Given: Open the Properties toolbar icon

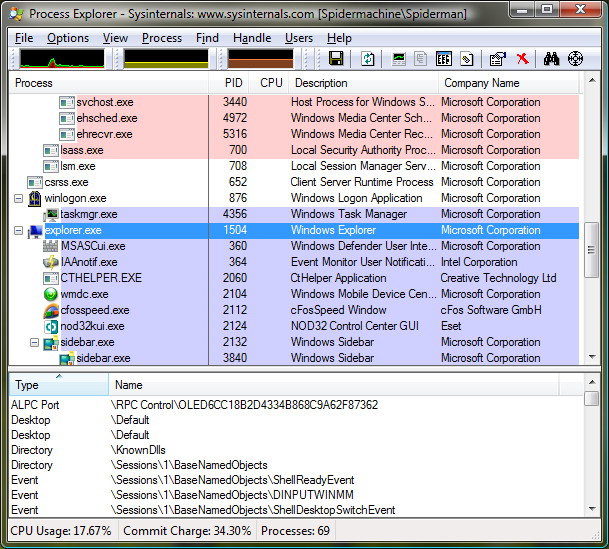Looking at the screenshot, I should 498,59.
